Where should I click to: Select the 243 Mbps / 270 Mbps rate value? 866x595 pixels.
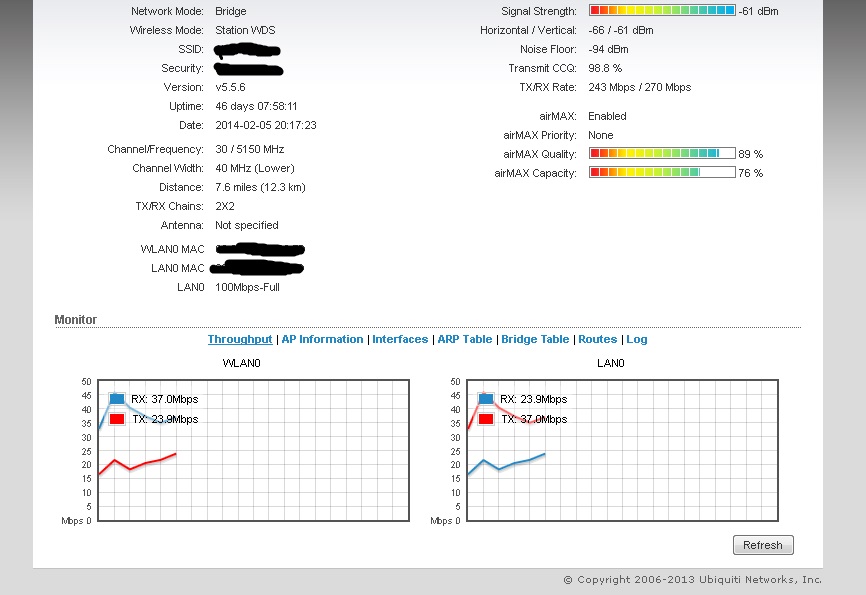[x=639, y=87]
